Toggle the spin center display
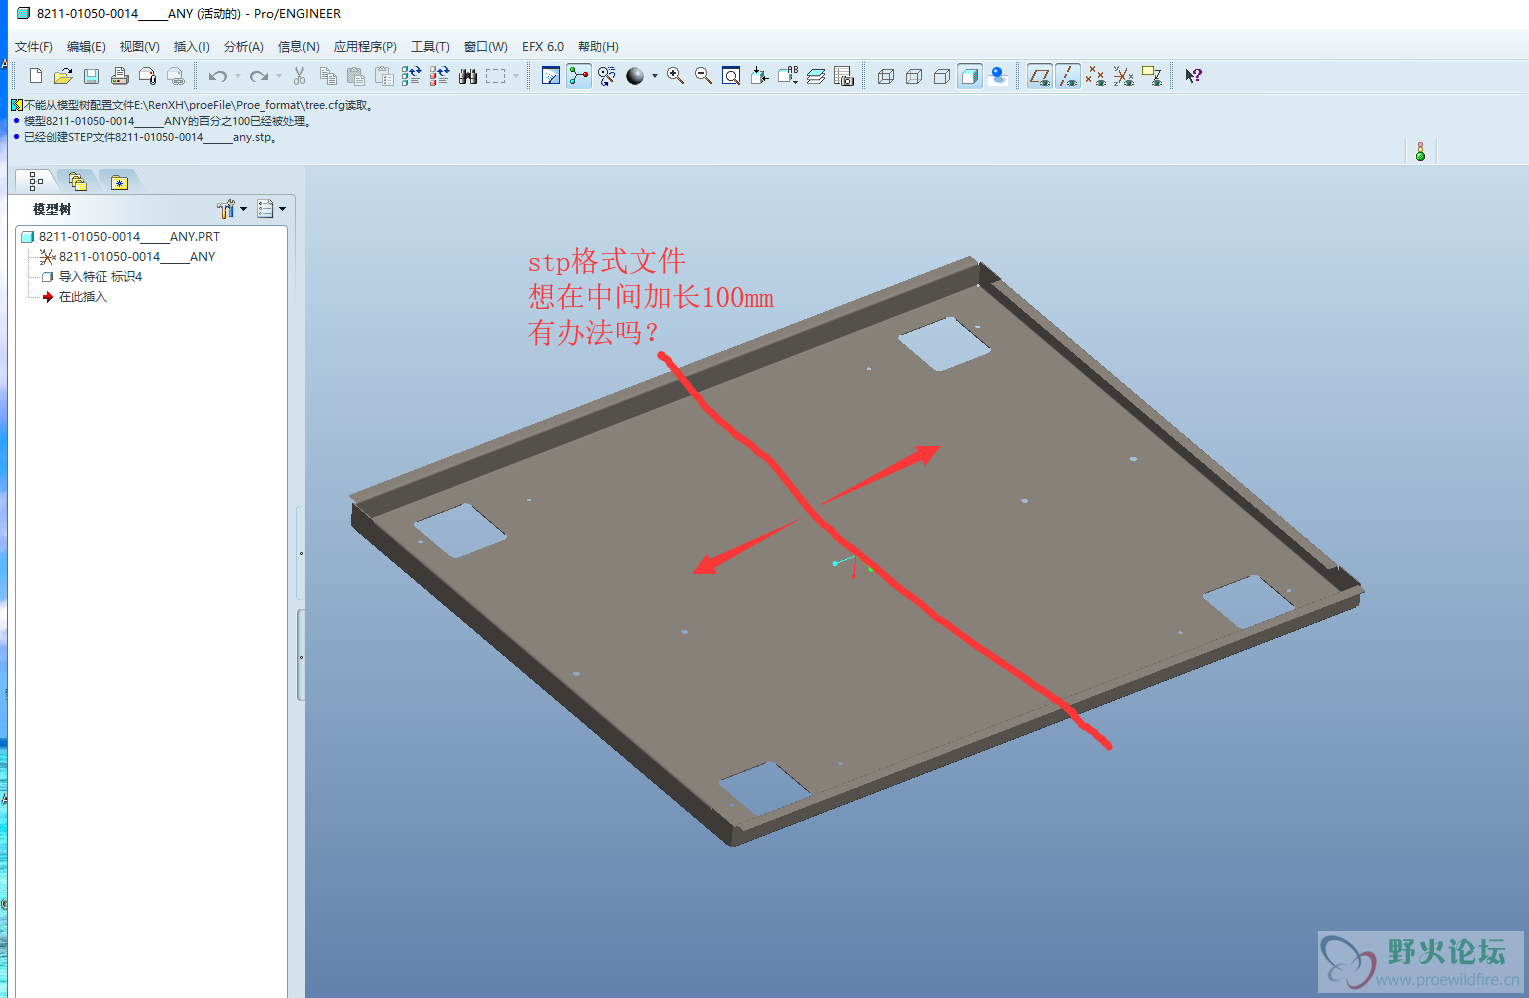The image size is (1529, 998). tap(579, 76)
